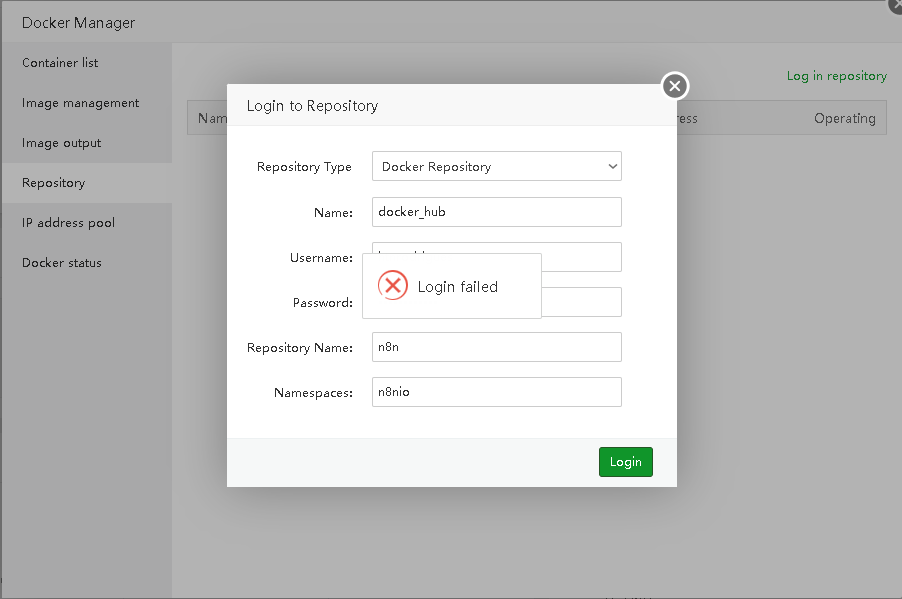Image resolution: width=902 pixels, height=599 pixels.
Task: Click the green Login button
Action: click(625, 461)
